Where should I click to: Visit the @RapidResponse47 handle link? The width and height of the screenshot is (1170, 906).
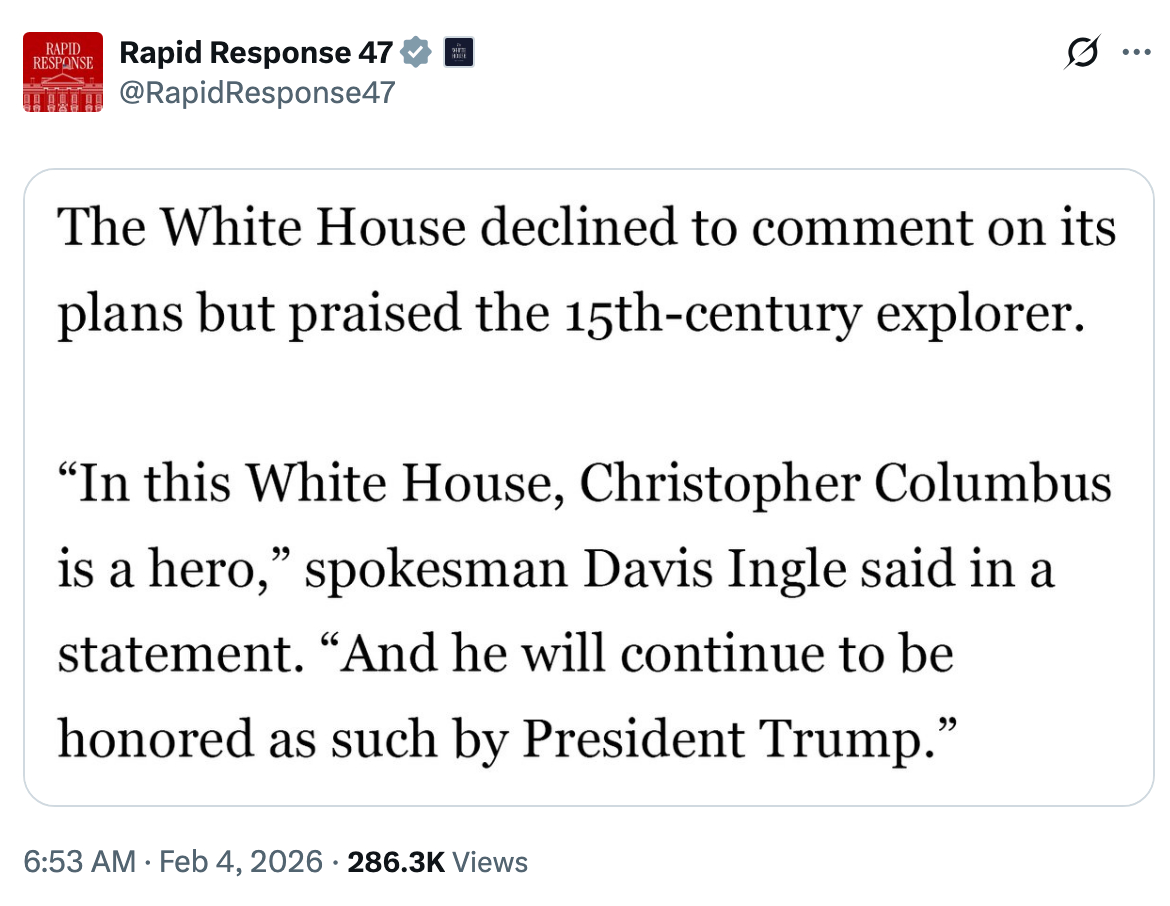click(257, 93)
